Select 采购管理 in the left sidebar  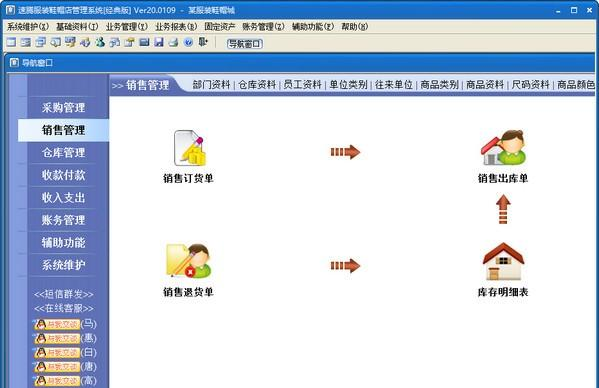coord(64,108)
